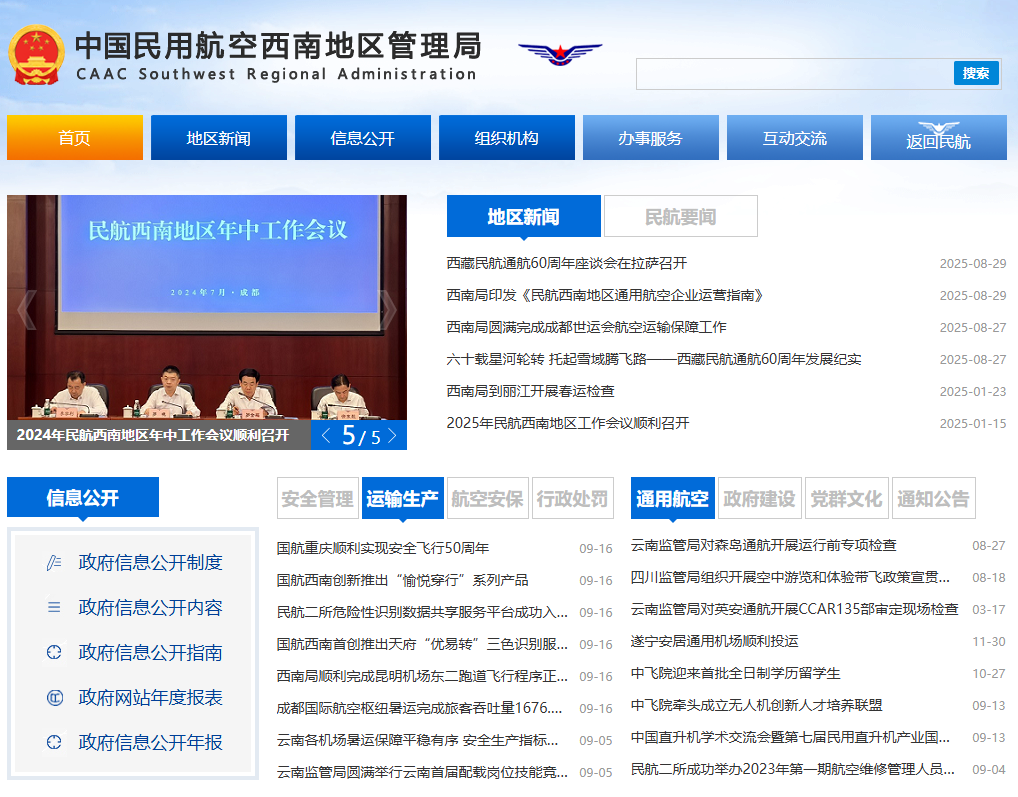
Task: Click the CAAC winged star logo
Action: pyautogui.click(x=560, y=53)
